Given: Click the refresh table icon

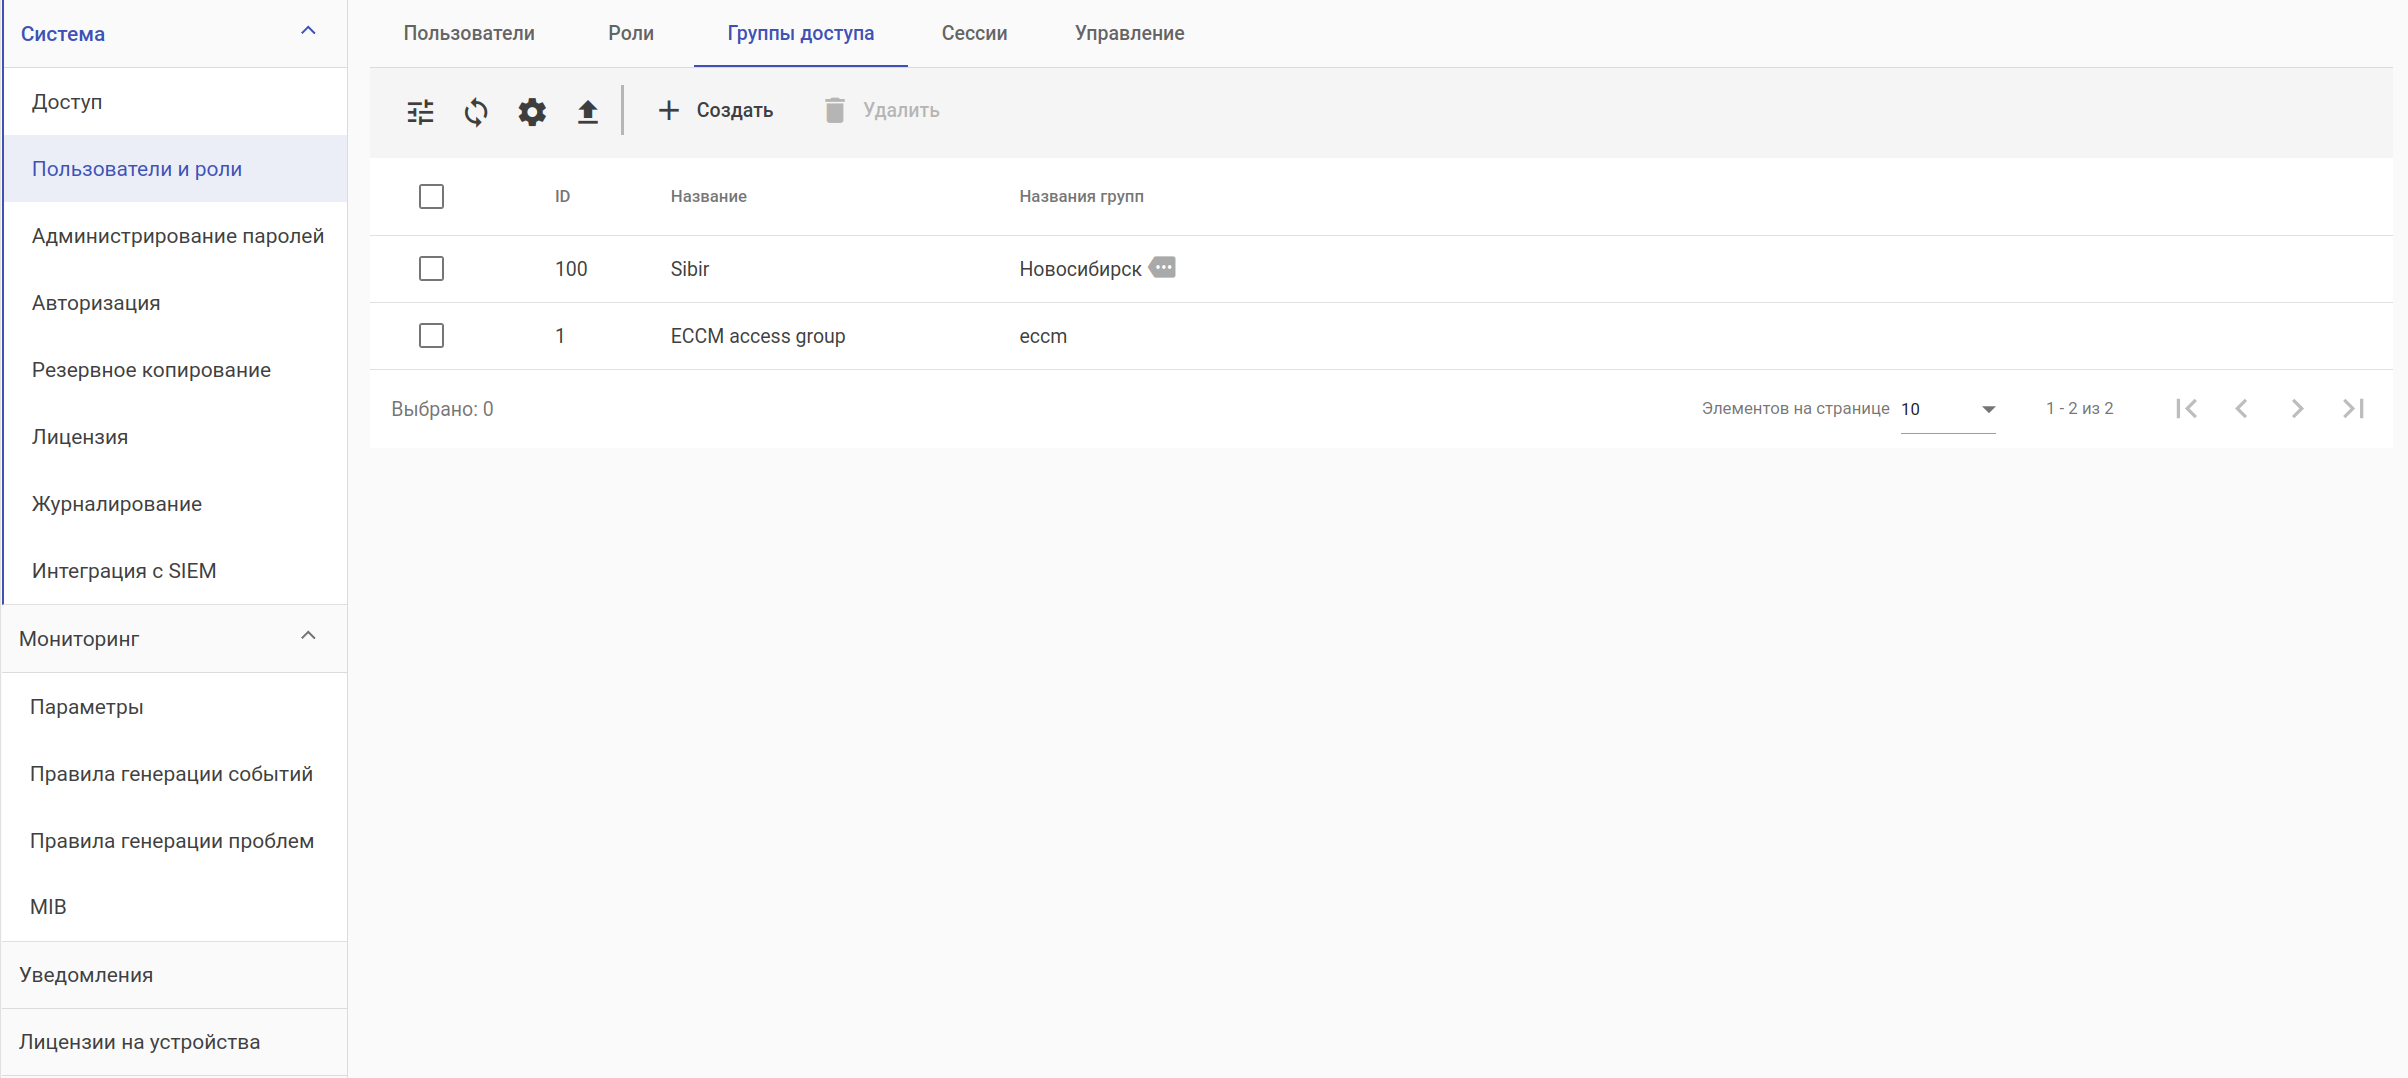Looking at the screenshot, I should coord(476,111).
